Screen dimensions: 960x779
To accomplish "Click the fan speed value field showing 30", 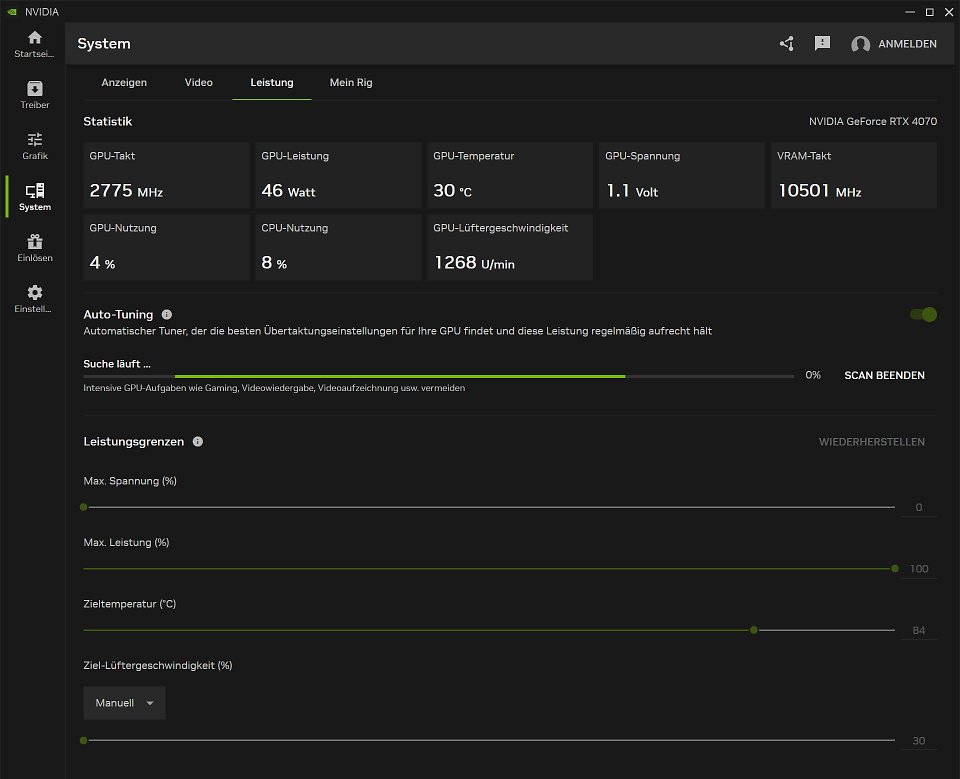I will click(x=918, y=741).
